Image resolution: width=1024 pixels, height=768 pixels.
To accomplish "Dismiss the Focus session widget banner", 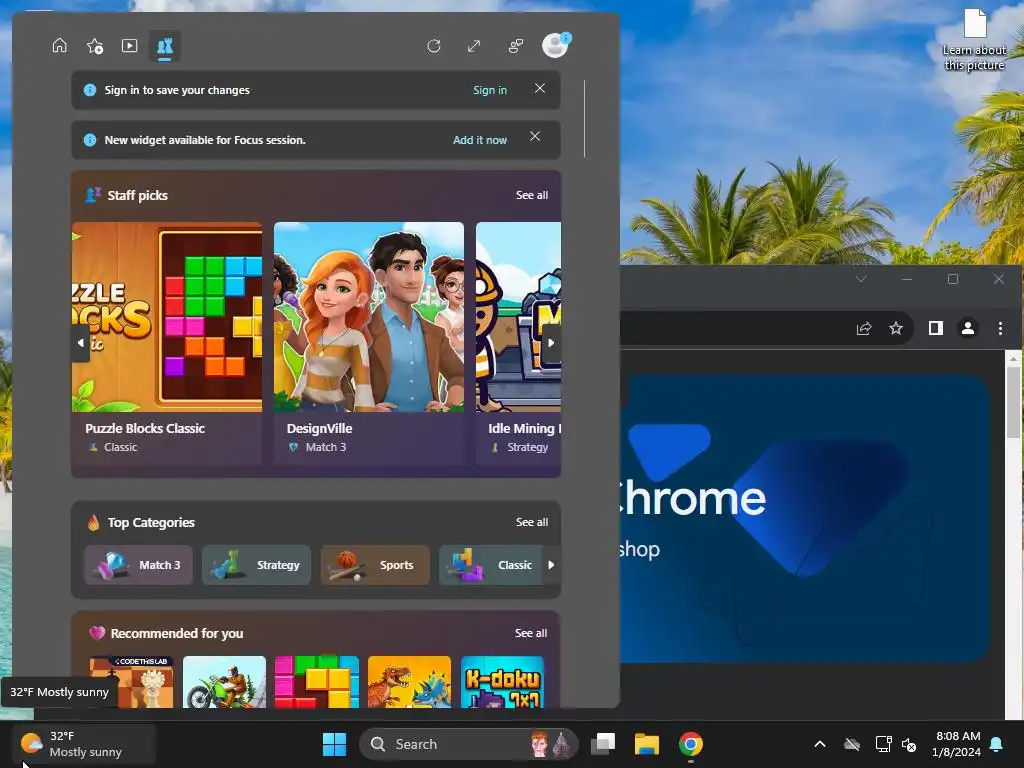I will (x=535, y=136).
